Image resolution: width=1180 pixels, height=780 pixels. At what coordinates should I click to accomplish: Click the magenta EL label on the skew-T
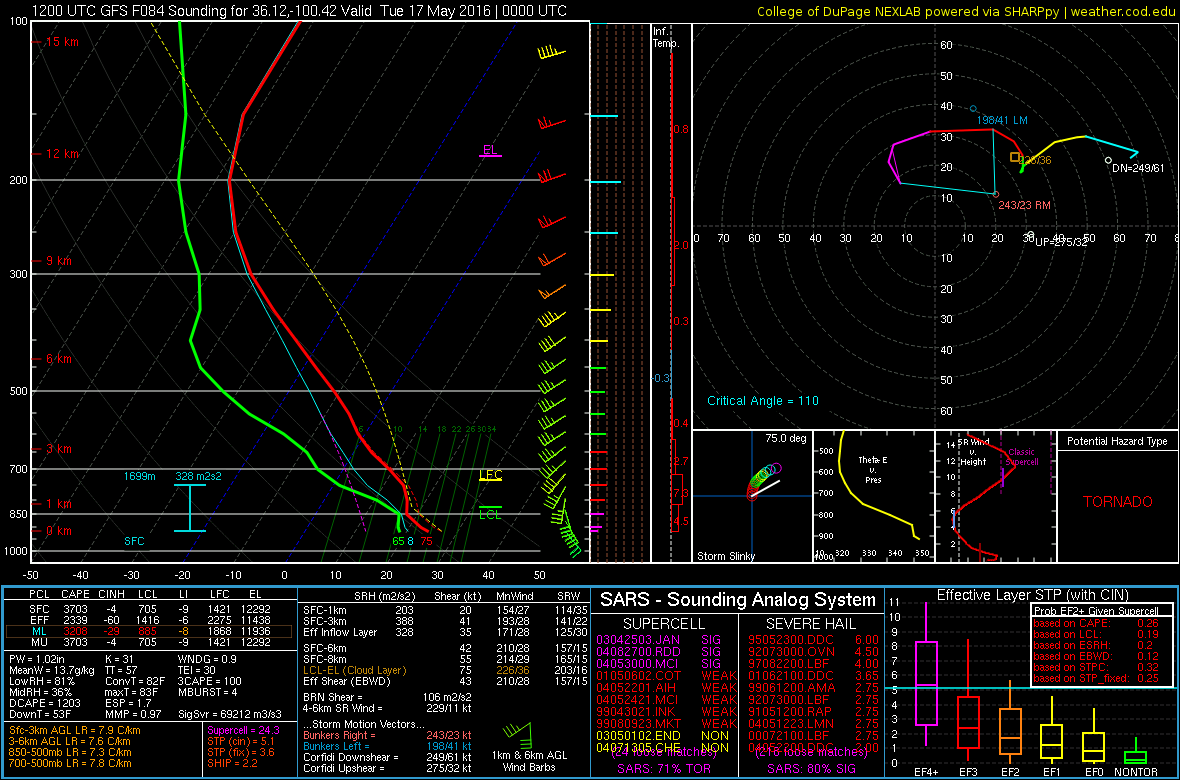(x=490, y=150)
